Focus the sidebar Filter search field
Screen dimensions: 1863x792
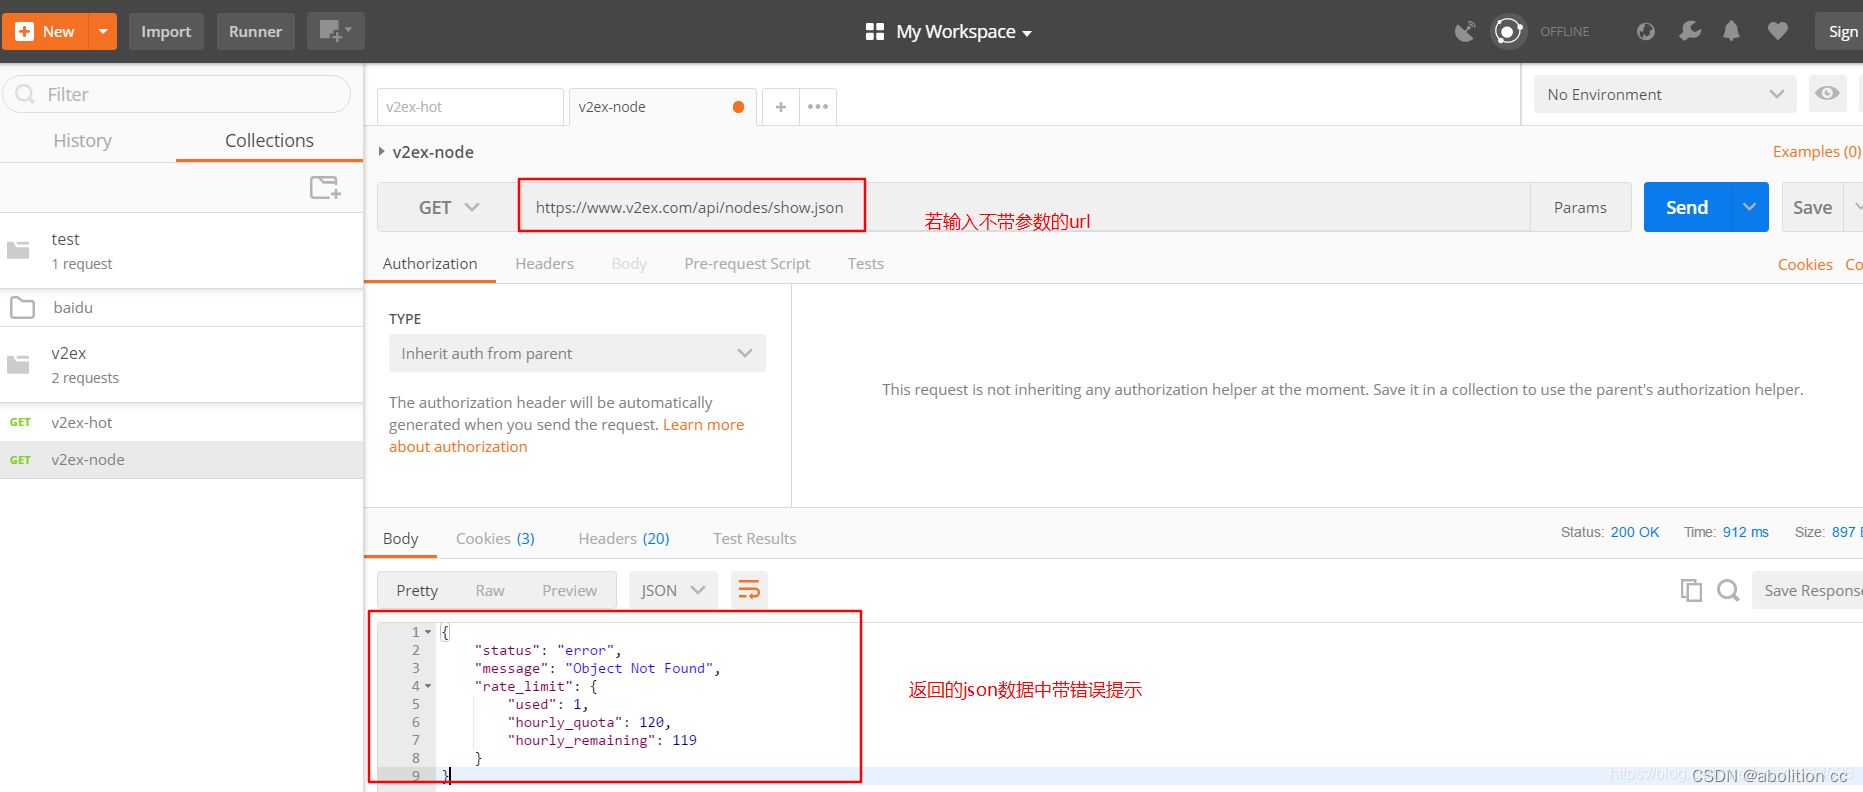[x=177, y=94]
